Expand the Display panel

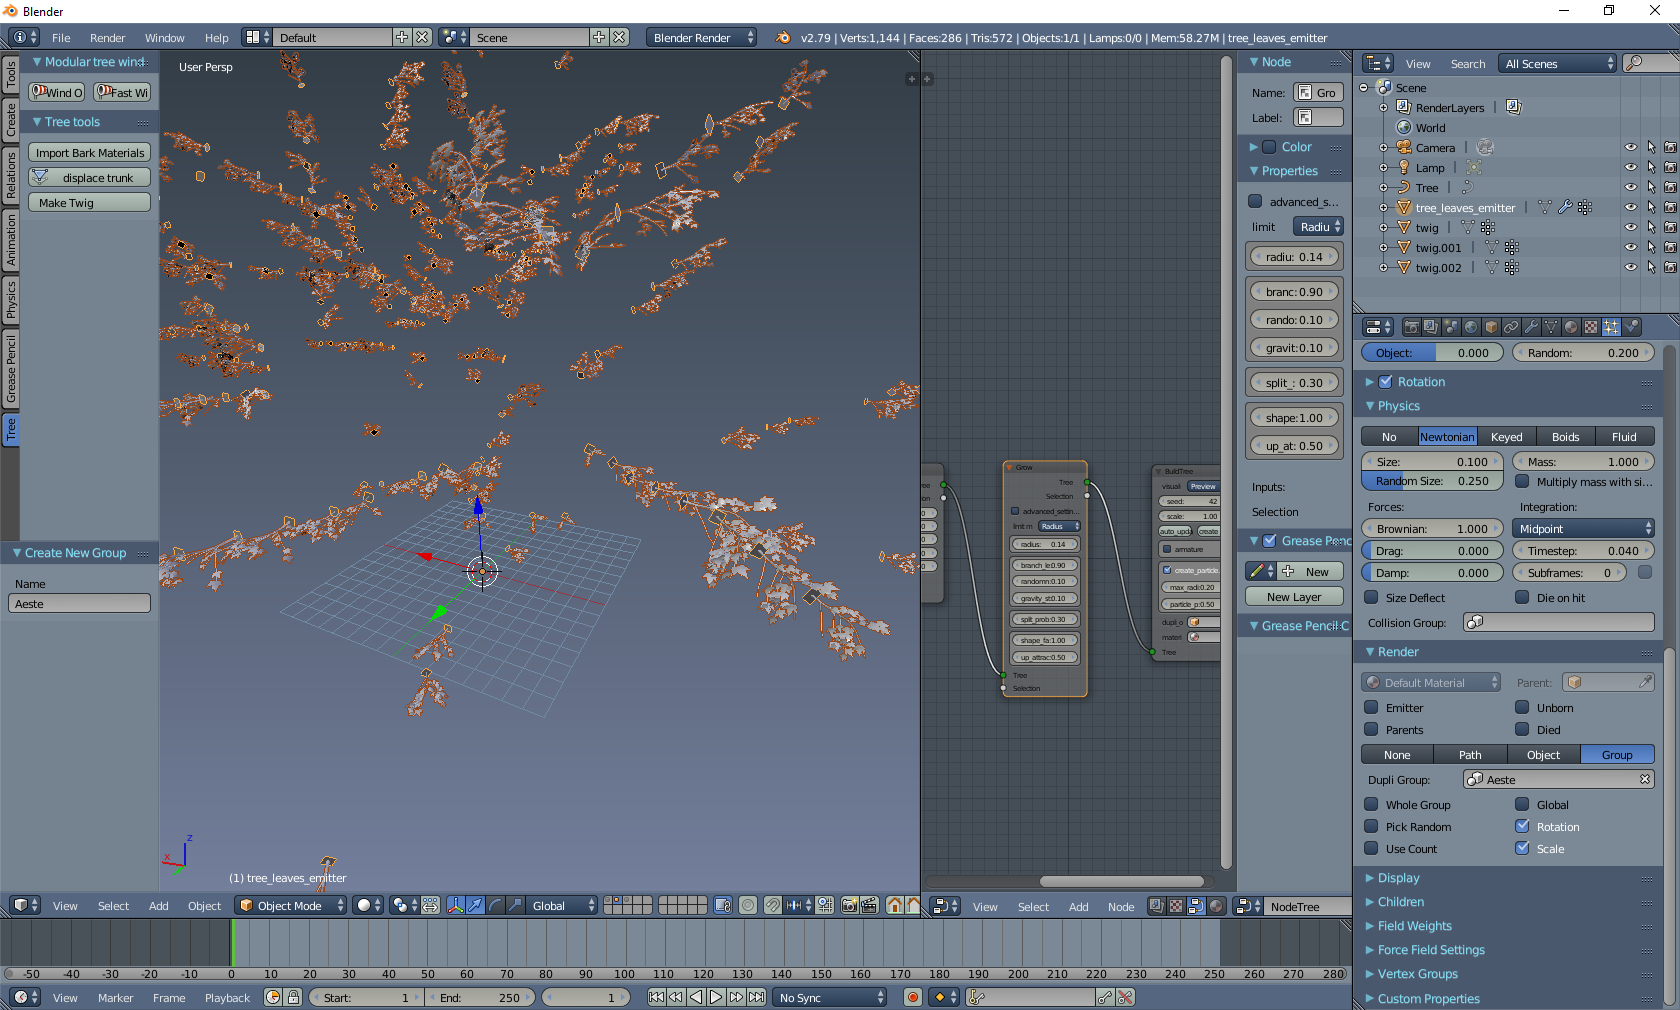[x=1398, y=878]
